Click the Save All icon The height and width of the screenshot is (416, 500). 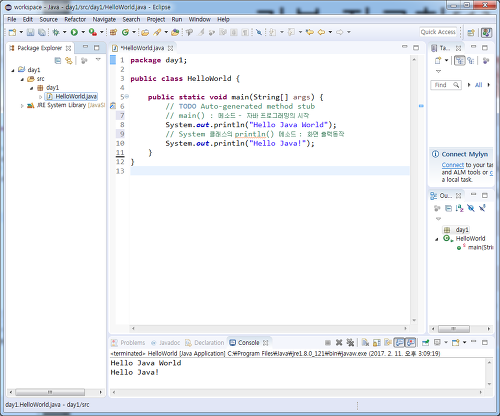(x=42, y=32)
